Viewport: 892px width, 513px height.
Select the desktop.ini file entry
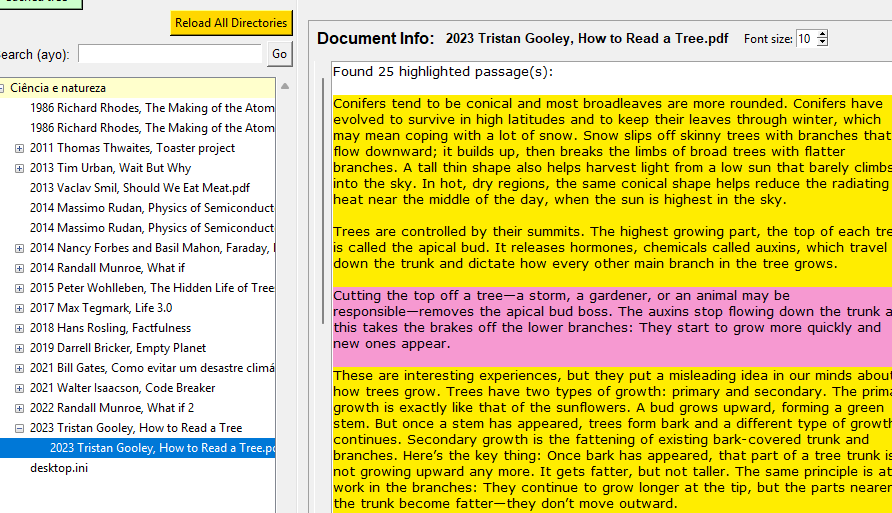coord(58,468)
